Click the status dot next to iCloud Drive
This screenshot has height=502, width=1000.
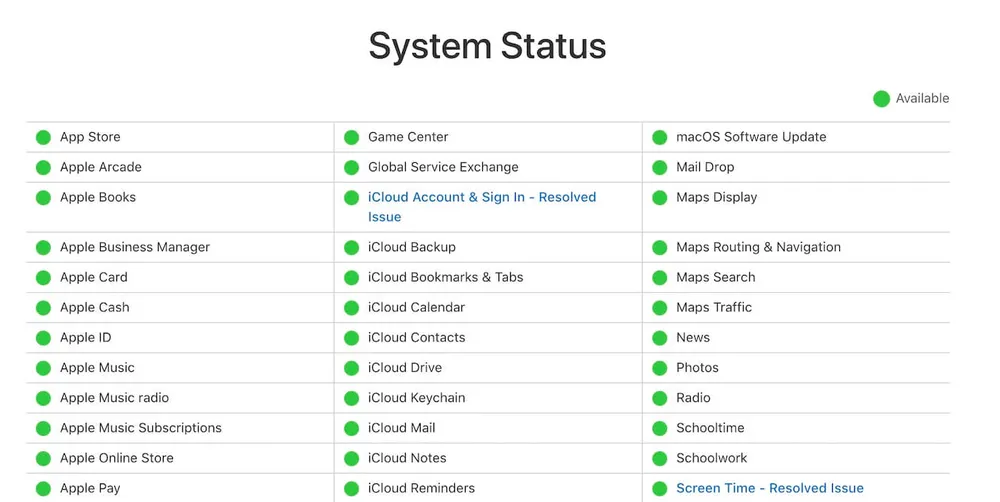tap(351, 368)
